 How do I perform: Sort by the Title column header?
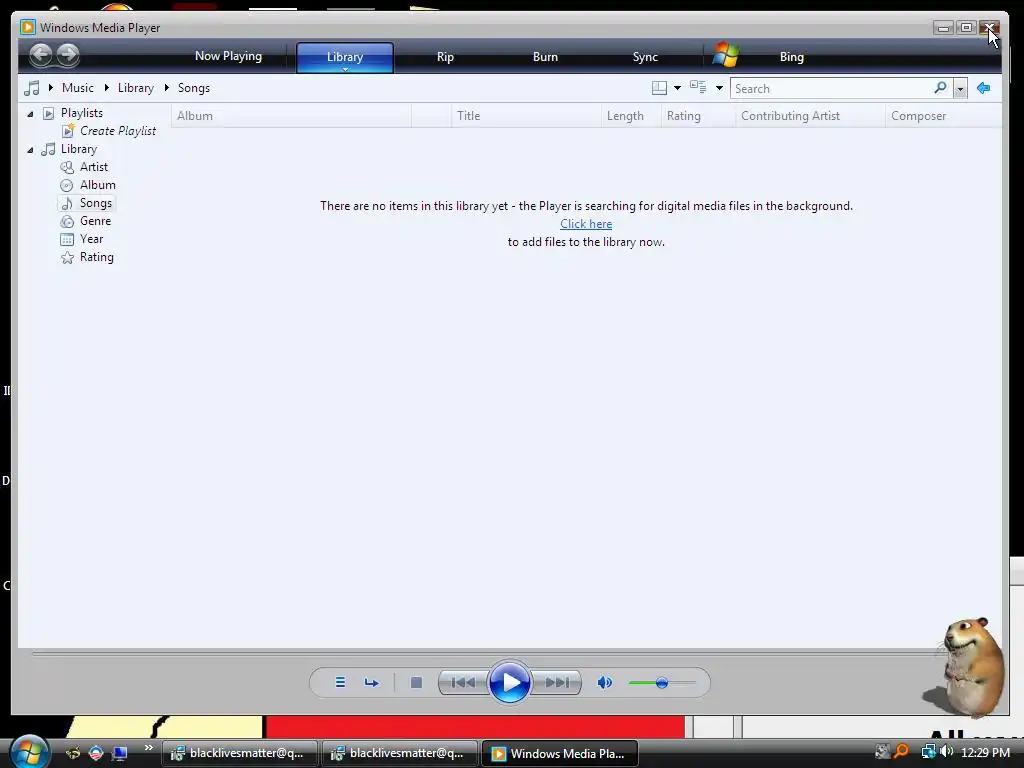(x=526, y=116)
